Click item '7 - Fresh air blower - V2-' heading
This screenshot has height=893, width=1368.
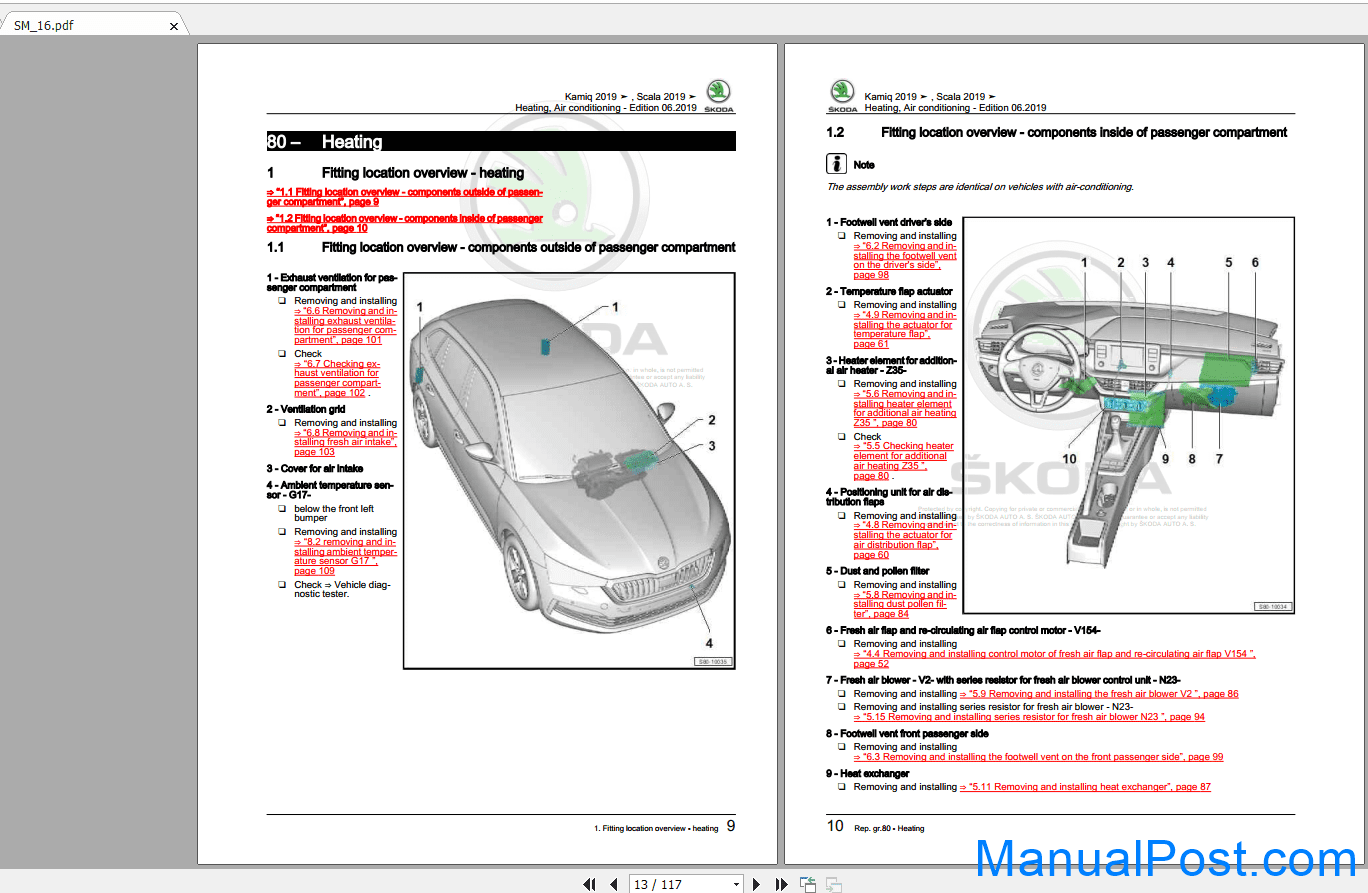(1003, 680)
